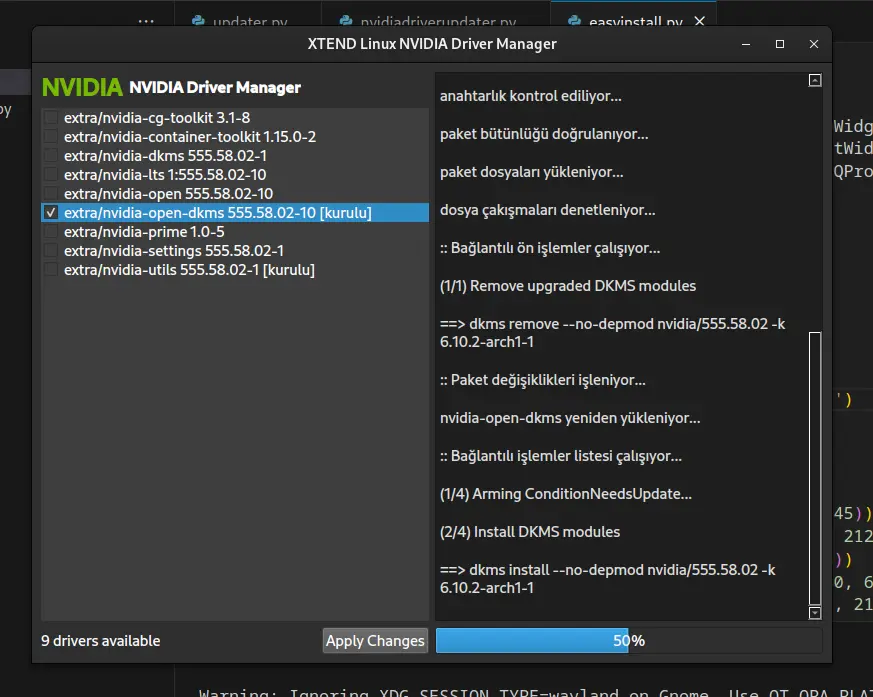Image resolution: width=873 pixels, height=697 pixels.
Task: Click the log scrollbar down arrow
Action: tap(815, 613)
